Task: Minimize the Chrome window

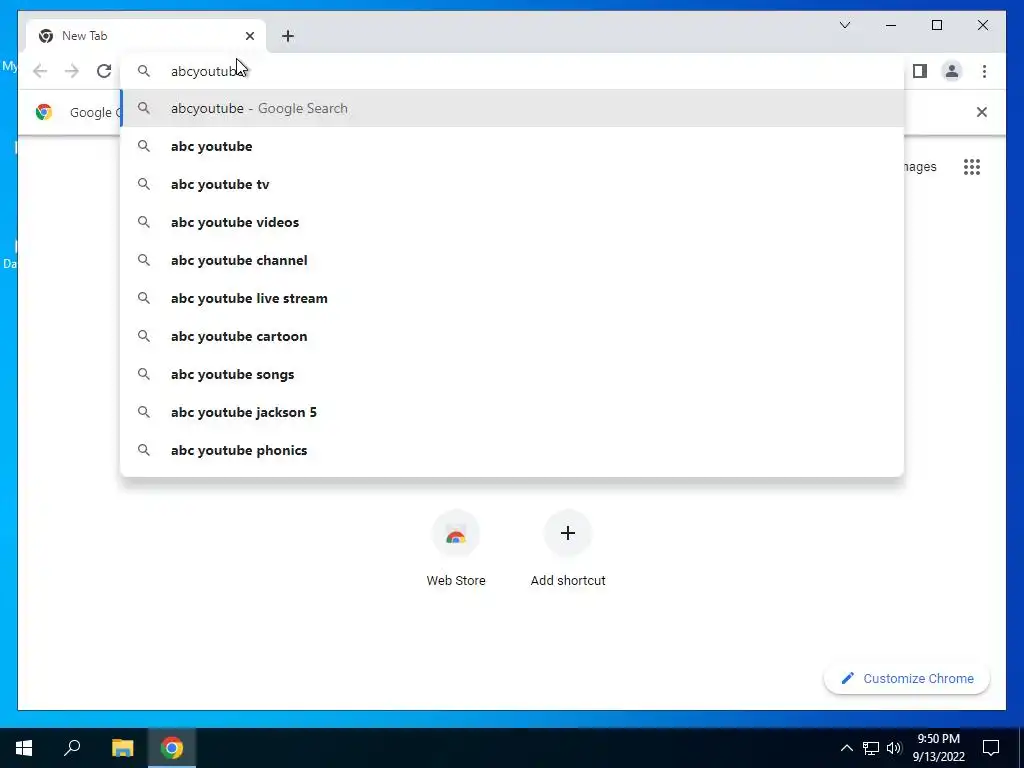Action: pos(891,25)
